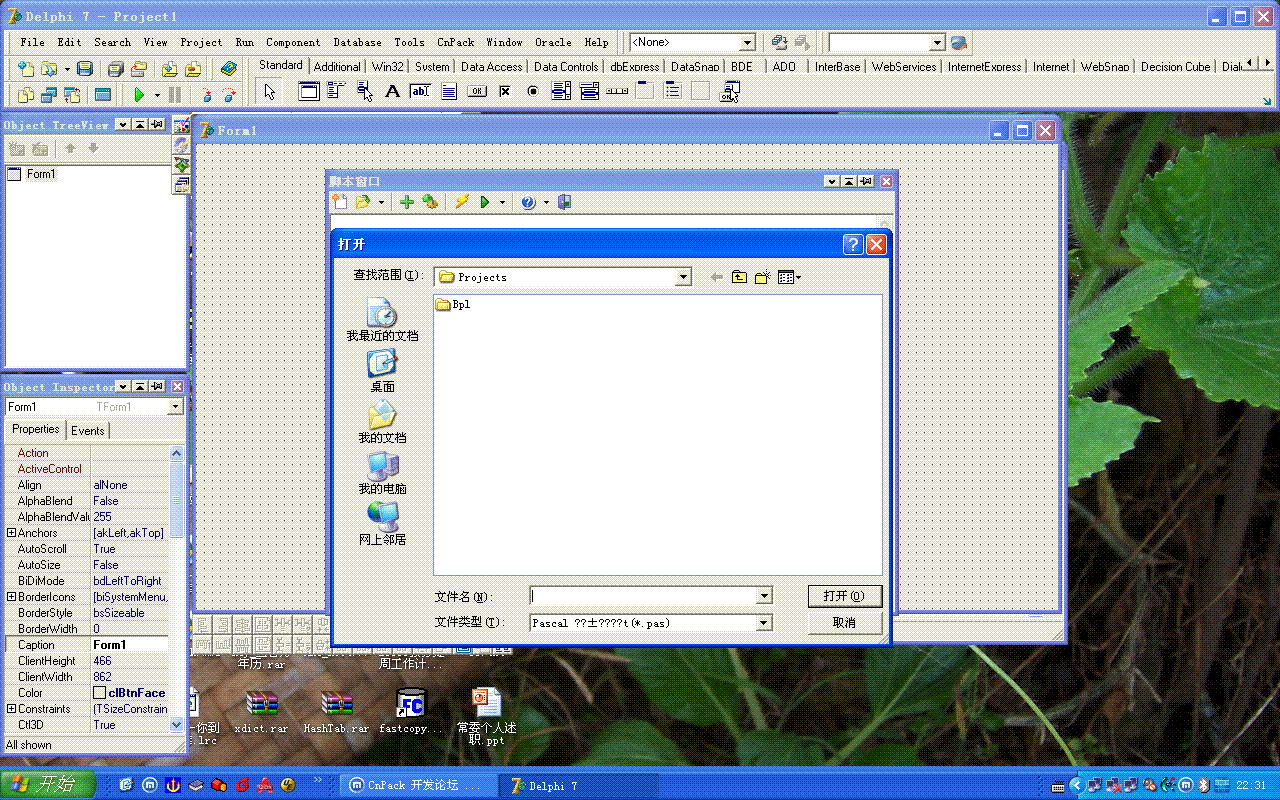Viewport: 1280px width, 800px height.
Task: Click the up one level folder icon
Action: pos(739,277)
